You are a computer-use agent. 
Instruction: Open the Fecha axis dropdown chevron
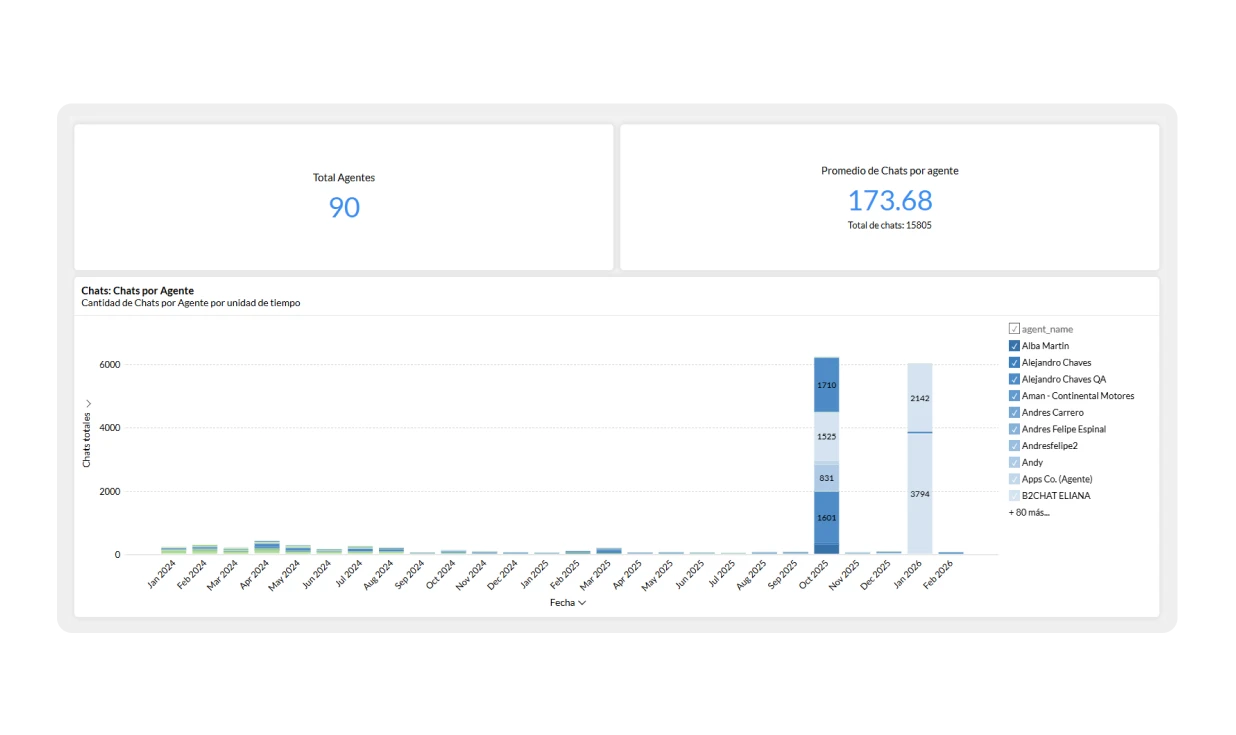tap(582, 603)
